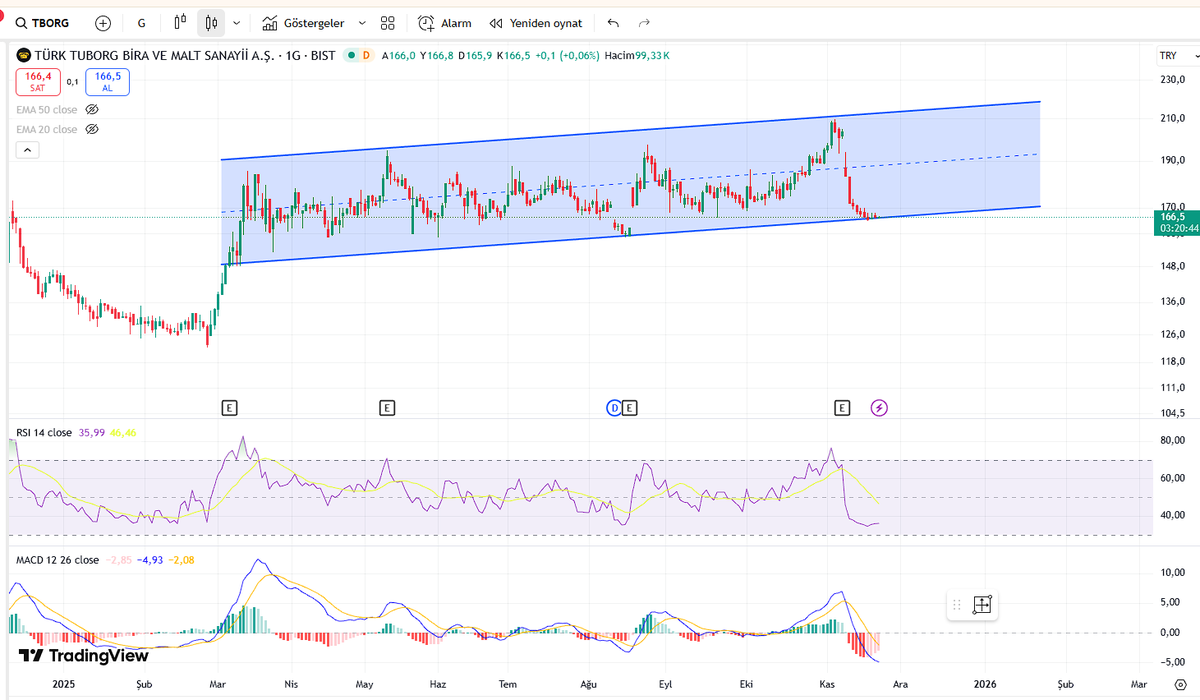Click the purple lightning news marker

tap(879, 407)
